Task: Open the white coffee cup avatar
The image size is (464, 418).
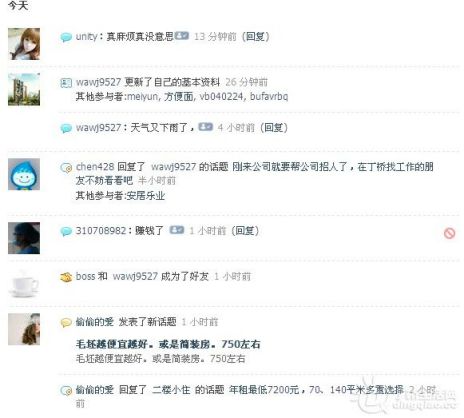Action: [24, 284]
